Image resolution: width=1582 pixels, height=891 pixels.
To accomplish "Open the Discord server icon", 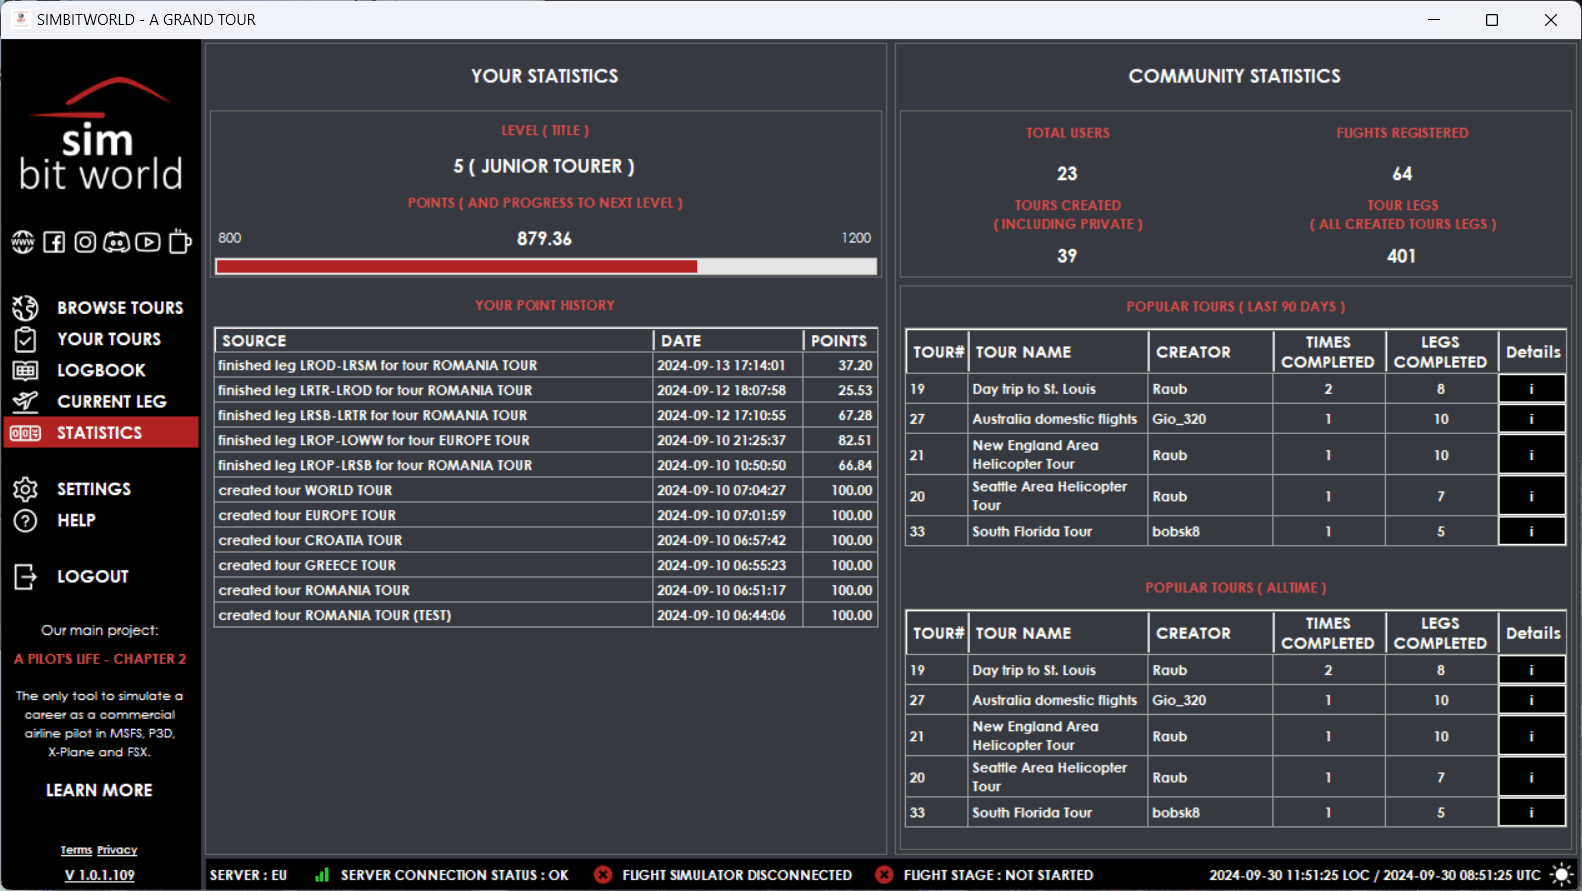I will (117, 242).
